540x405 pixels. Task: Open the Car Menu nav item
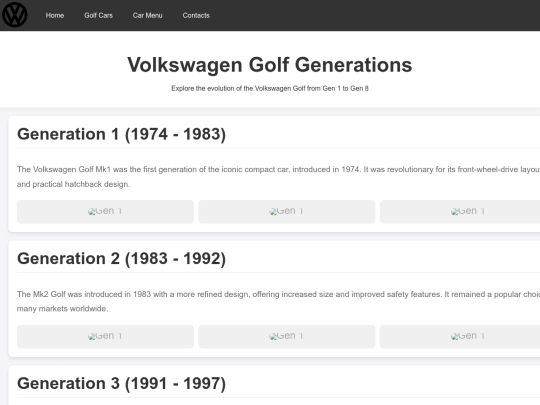147,15
